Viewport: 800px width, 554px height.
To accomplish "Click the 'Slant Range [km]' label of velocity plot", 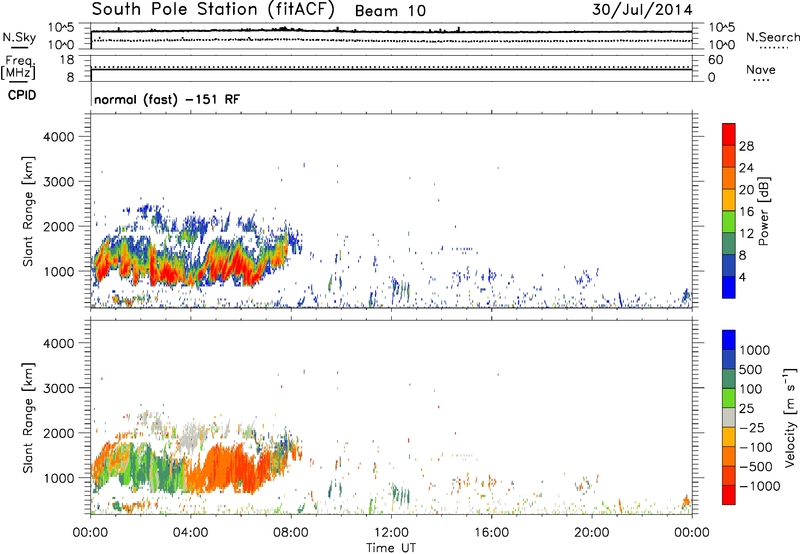I will click(x=28, y=418).
